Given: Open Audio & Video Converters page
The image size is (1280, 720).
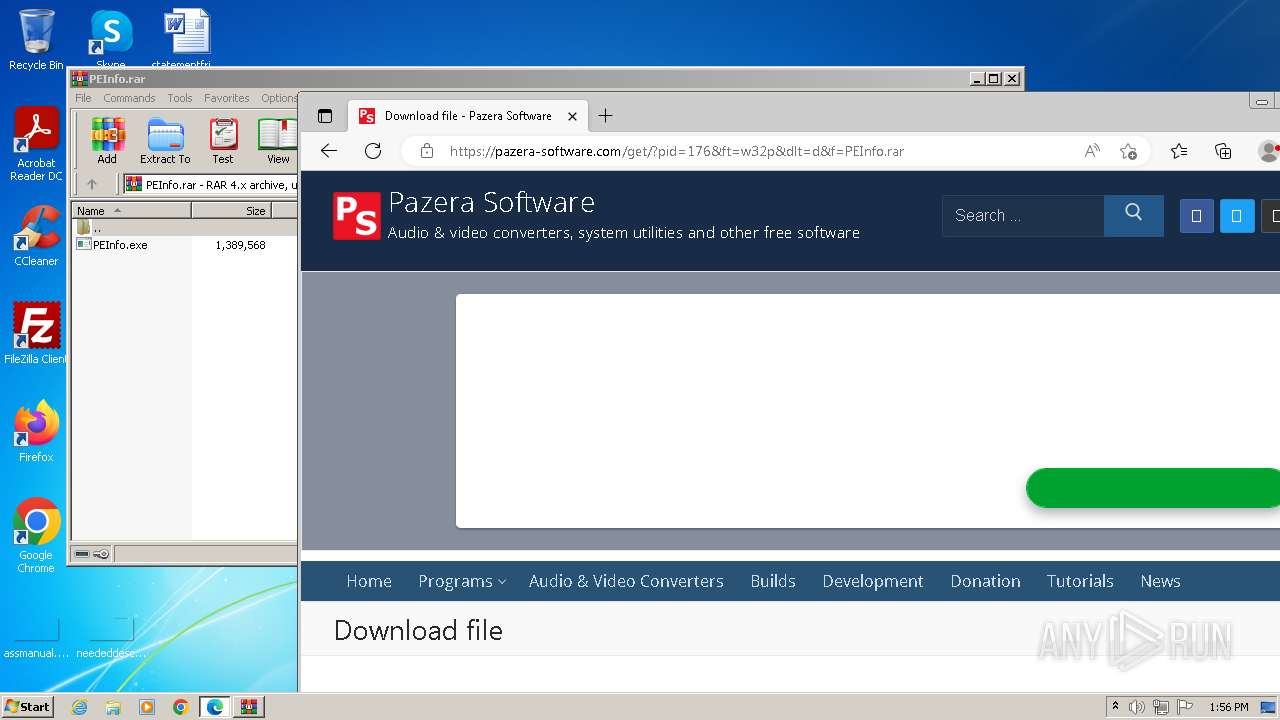Looking at the screenshot, I should (626, 581).
